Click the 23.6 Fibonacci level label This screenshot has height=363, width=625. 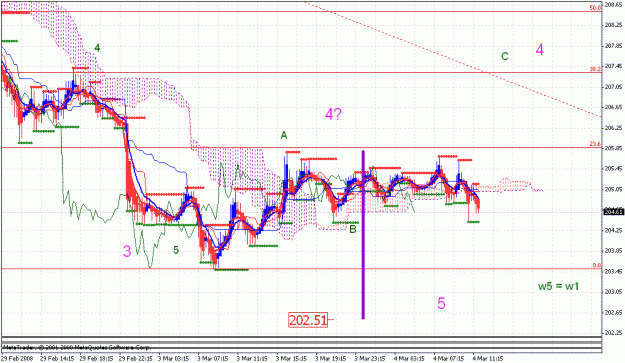pyautogui.click(x=596, y=144)
